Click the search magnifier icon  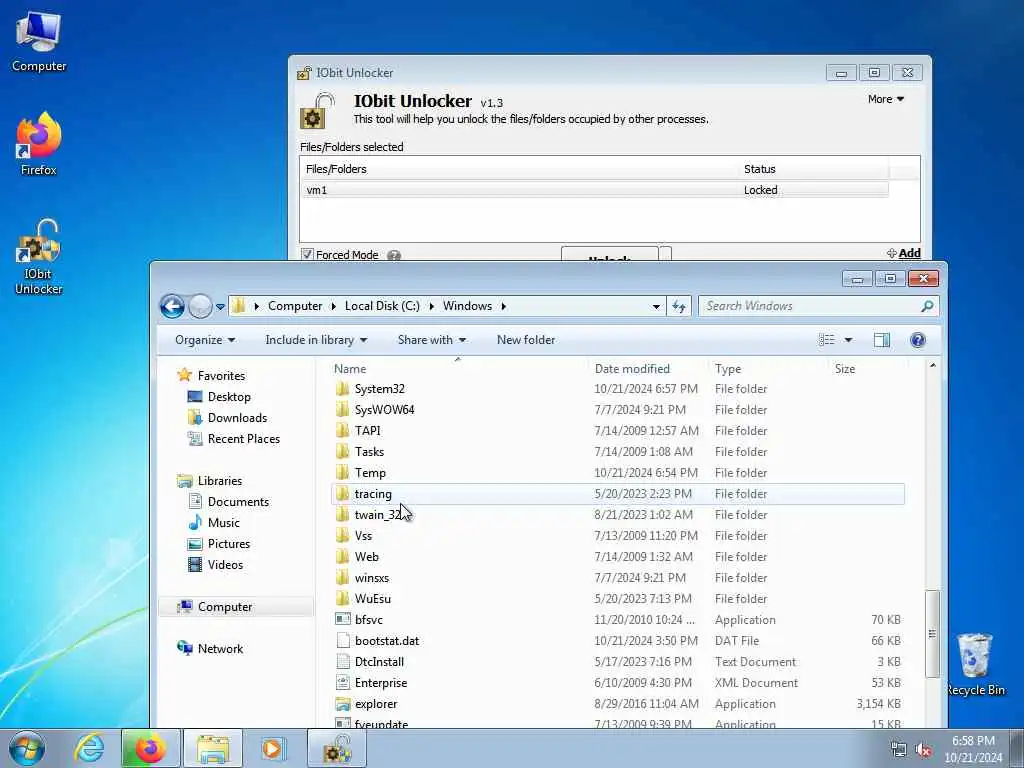[927, 306]
